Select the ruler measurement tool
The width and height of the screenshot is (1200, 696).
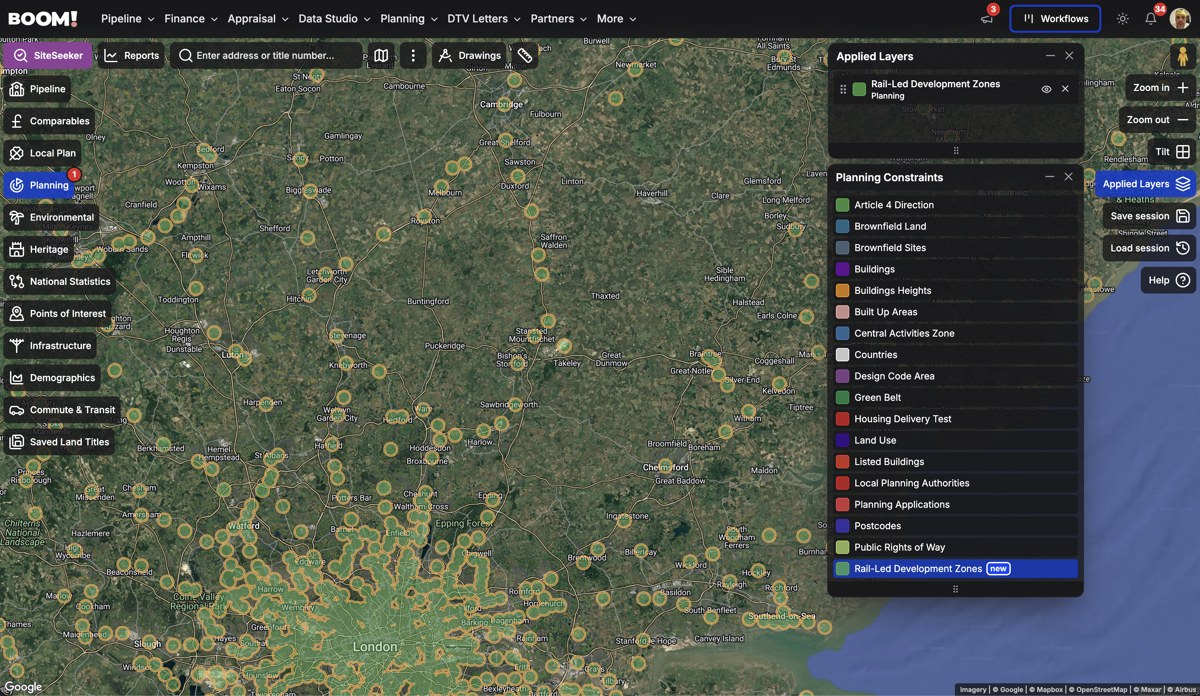525,56
